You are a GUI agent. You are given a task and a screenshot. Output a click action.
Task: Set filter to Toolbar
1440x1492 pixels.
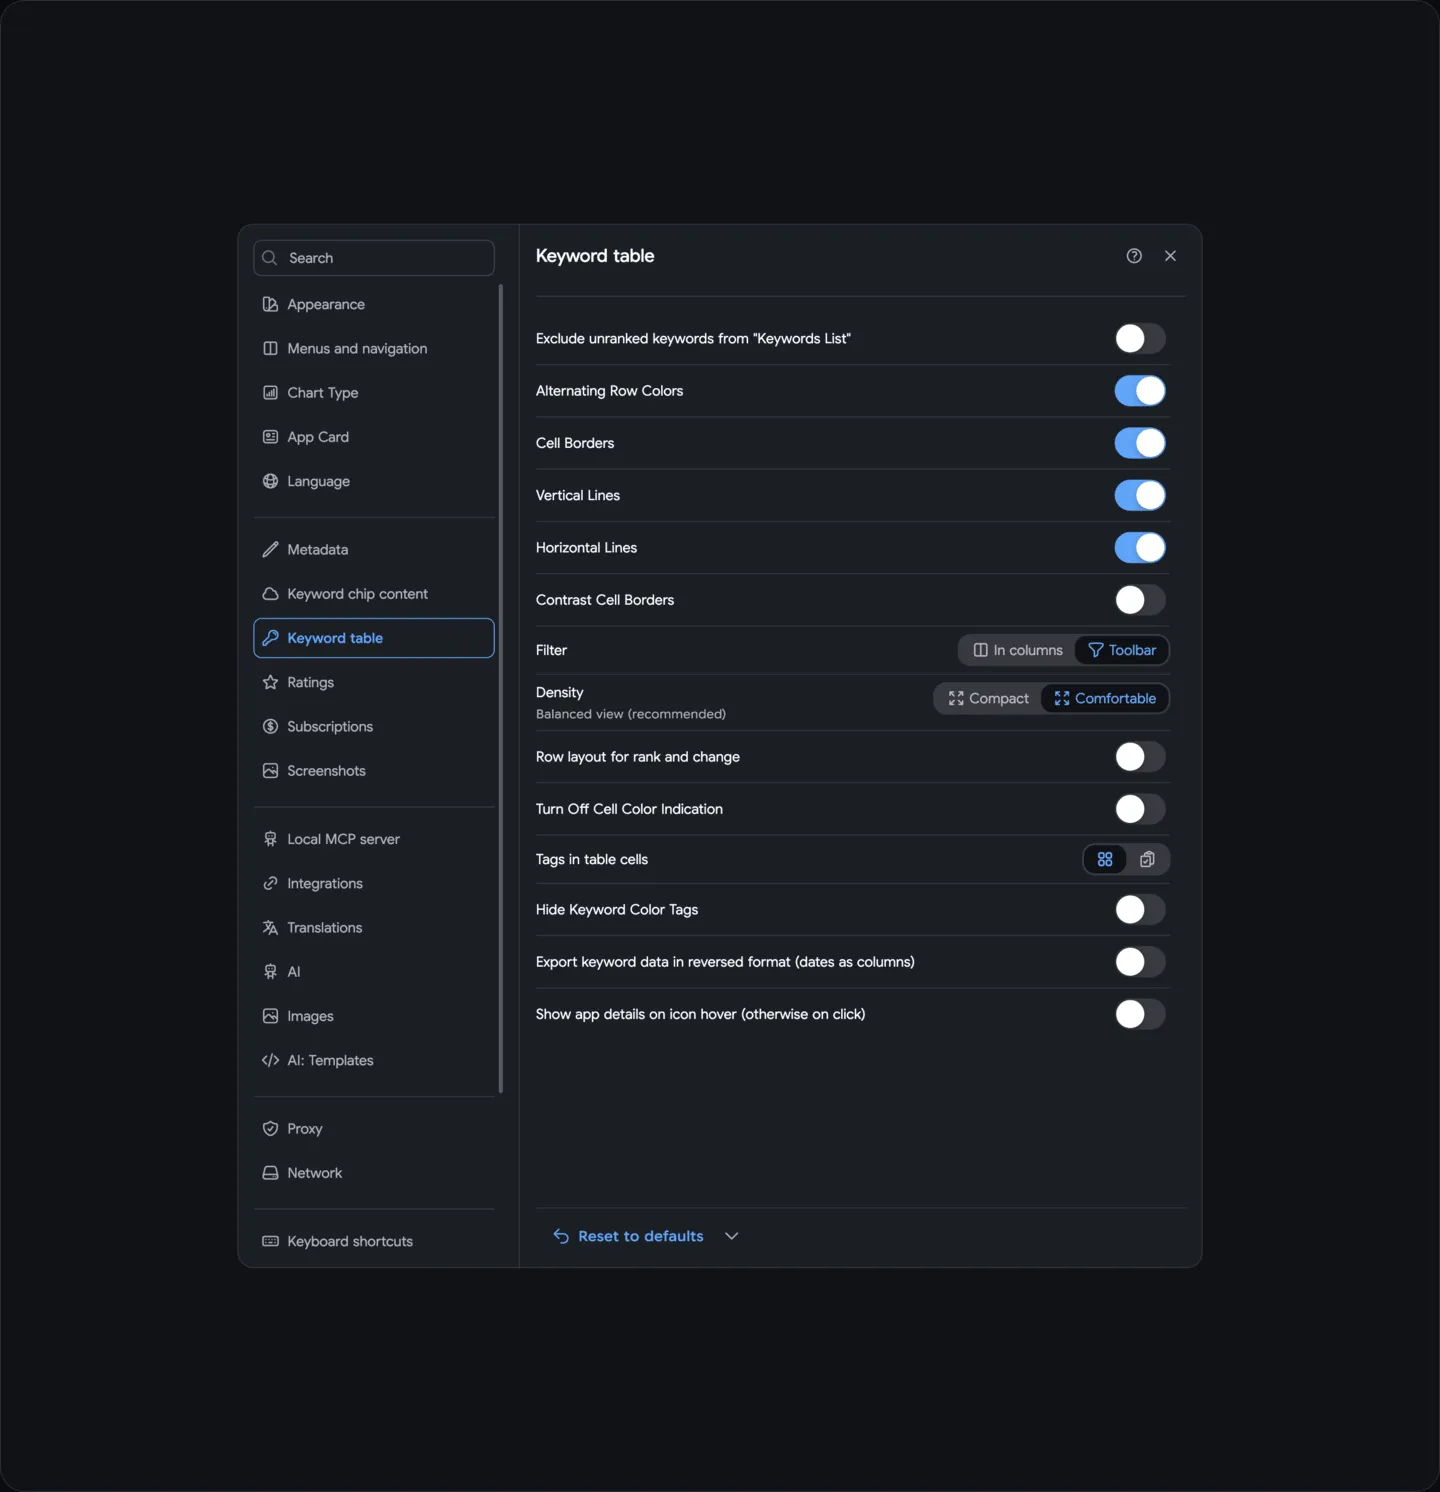(1122, 650)
